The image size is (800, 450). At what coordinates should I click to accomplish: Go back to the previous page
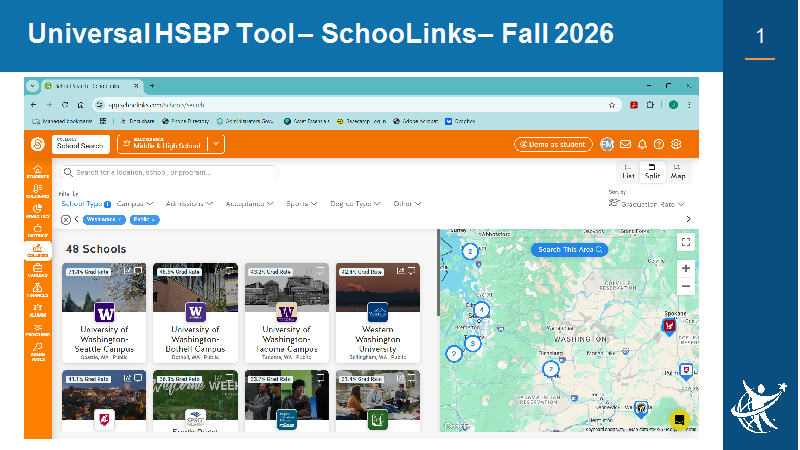(34, 105)
